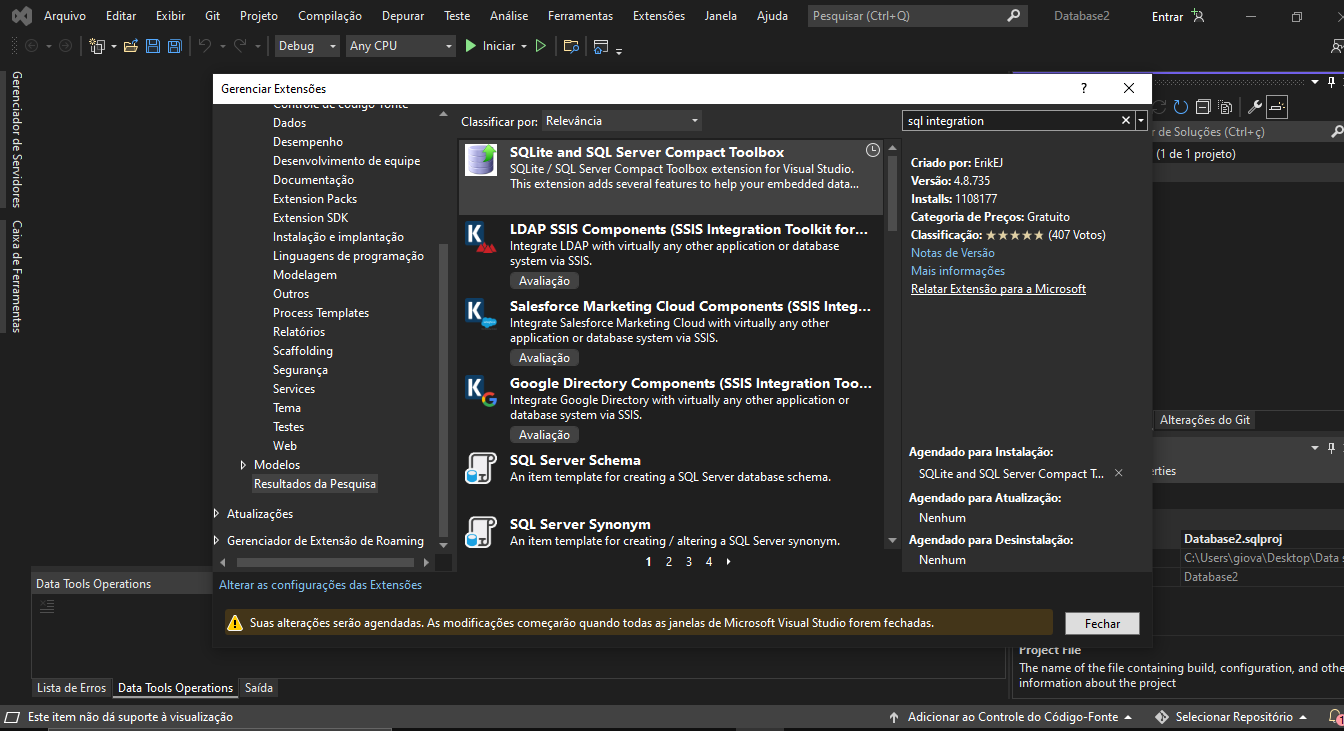Click Collapse All icon in Solution Explorer
The image size is (1344, 731).
coord(1203,107)
